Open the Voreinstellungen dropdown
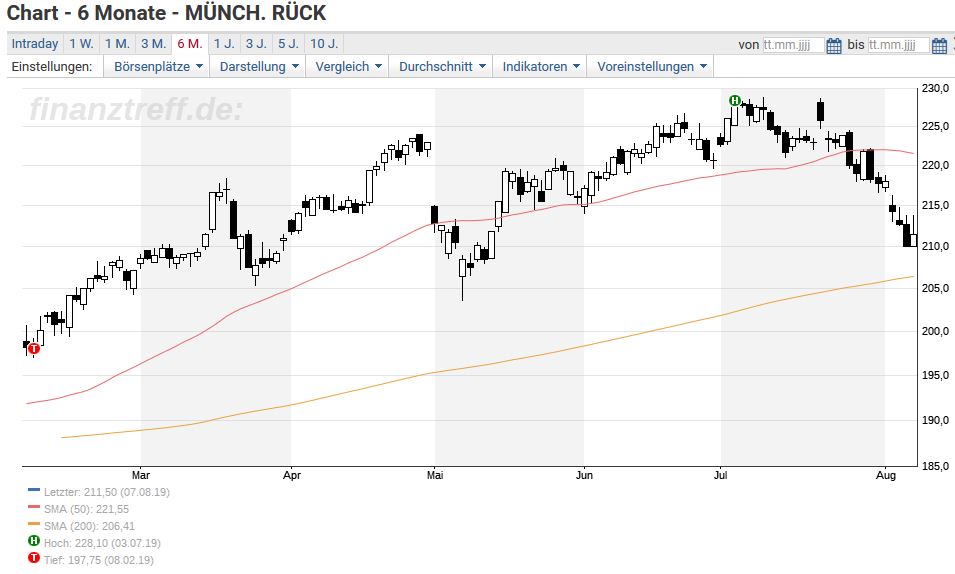 (x=650, y=66)
